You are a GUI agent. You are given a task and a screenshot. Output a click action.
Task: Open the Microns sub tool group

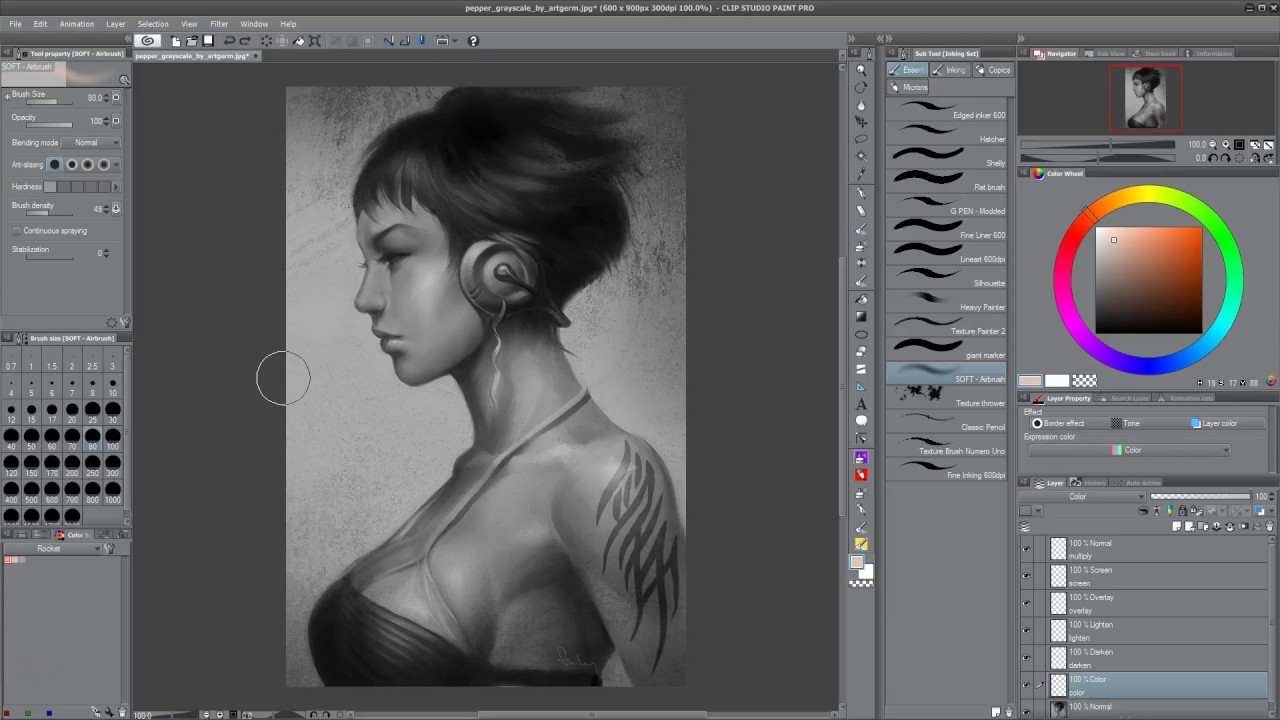(x=909, y=87)
